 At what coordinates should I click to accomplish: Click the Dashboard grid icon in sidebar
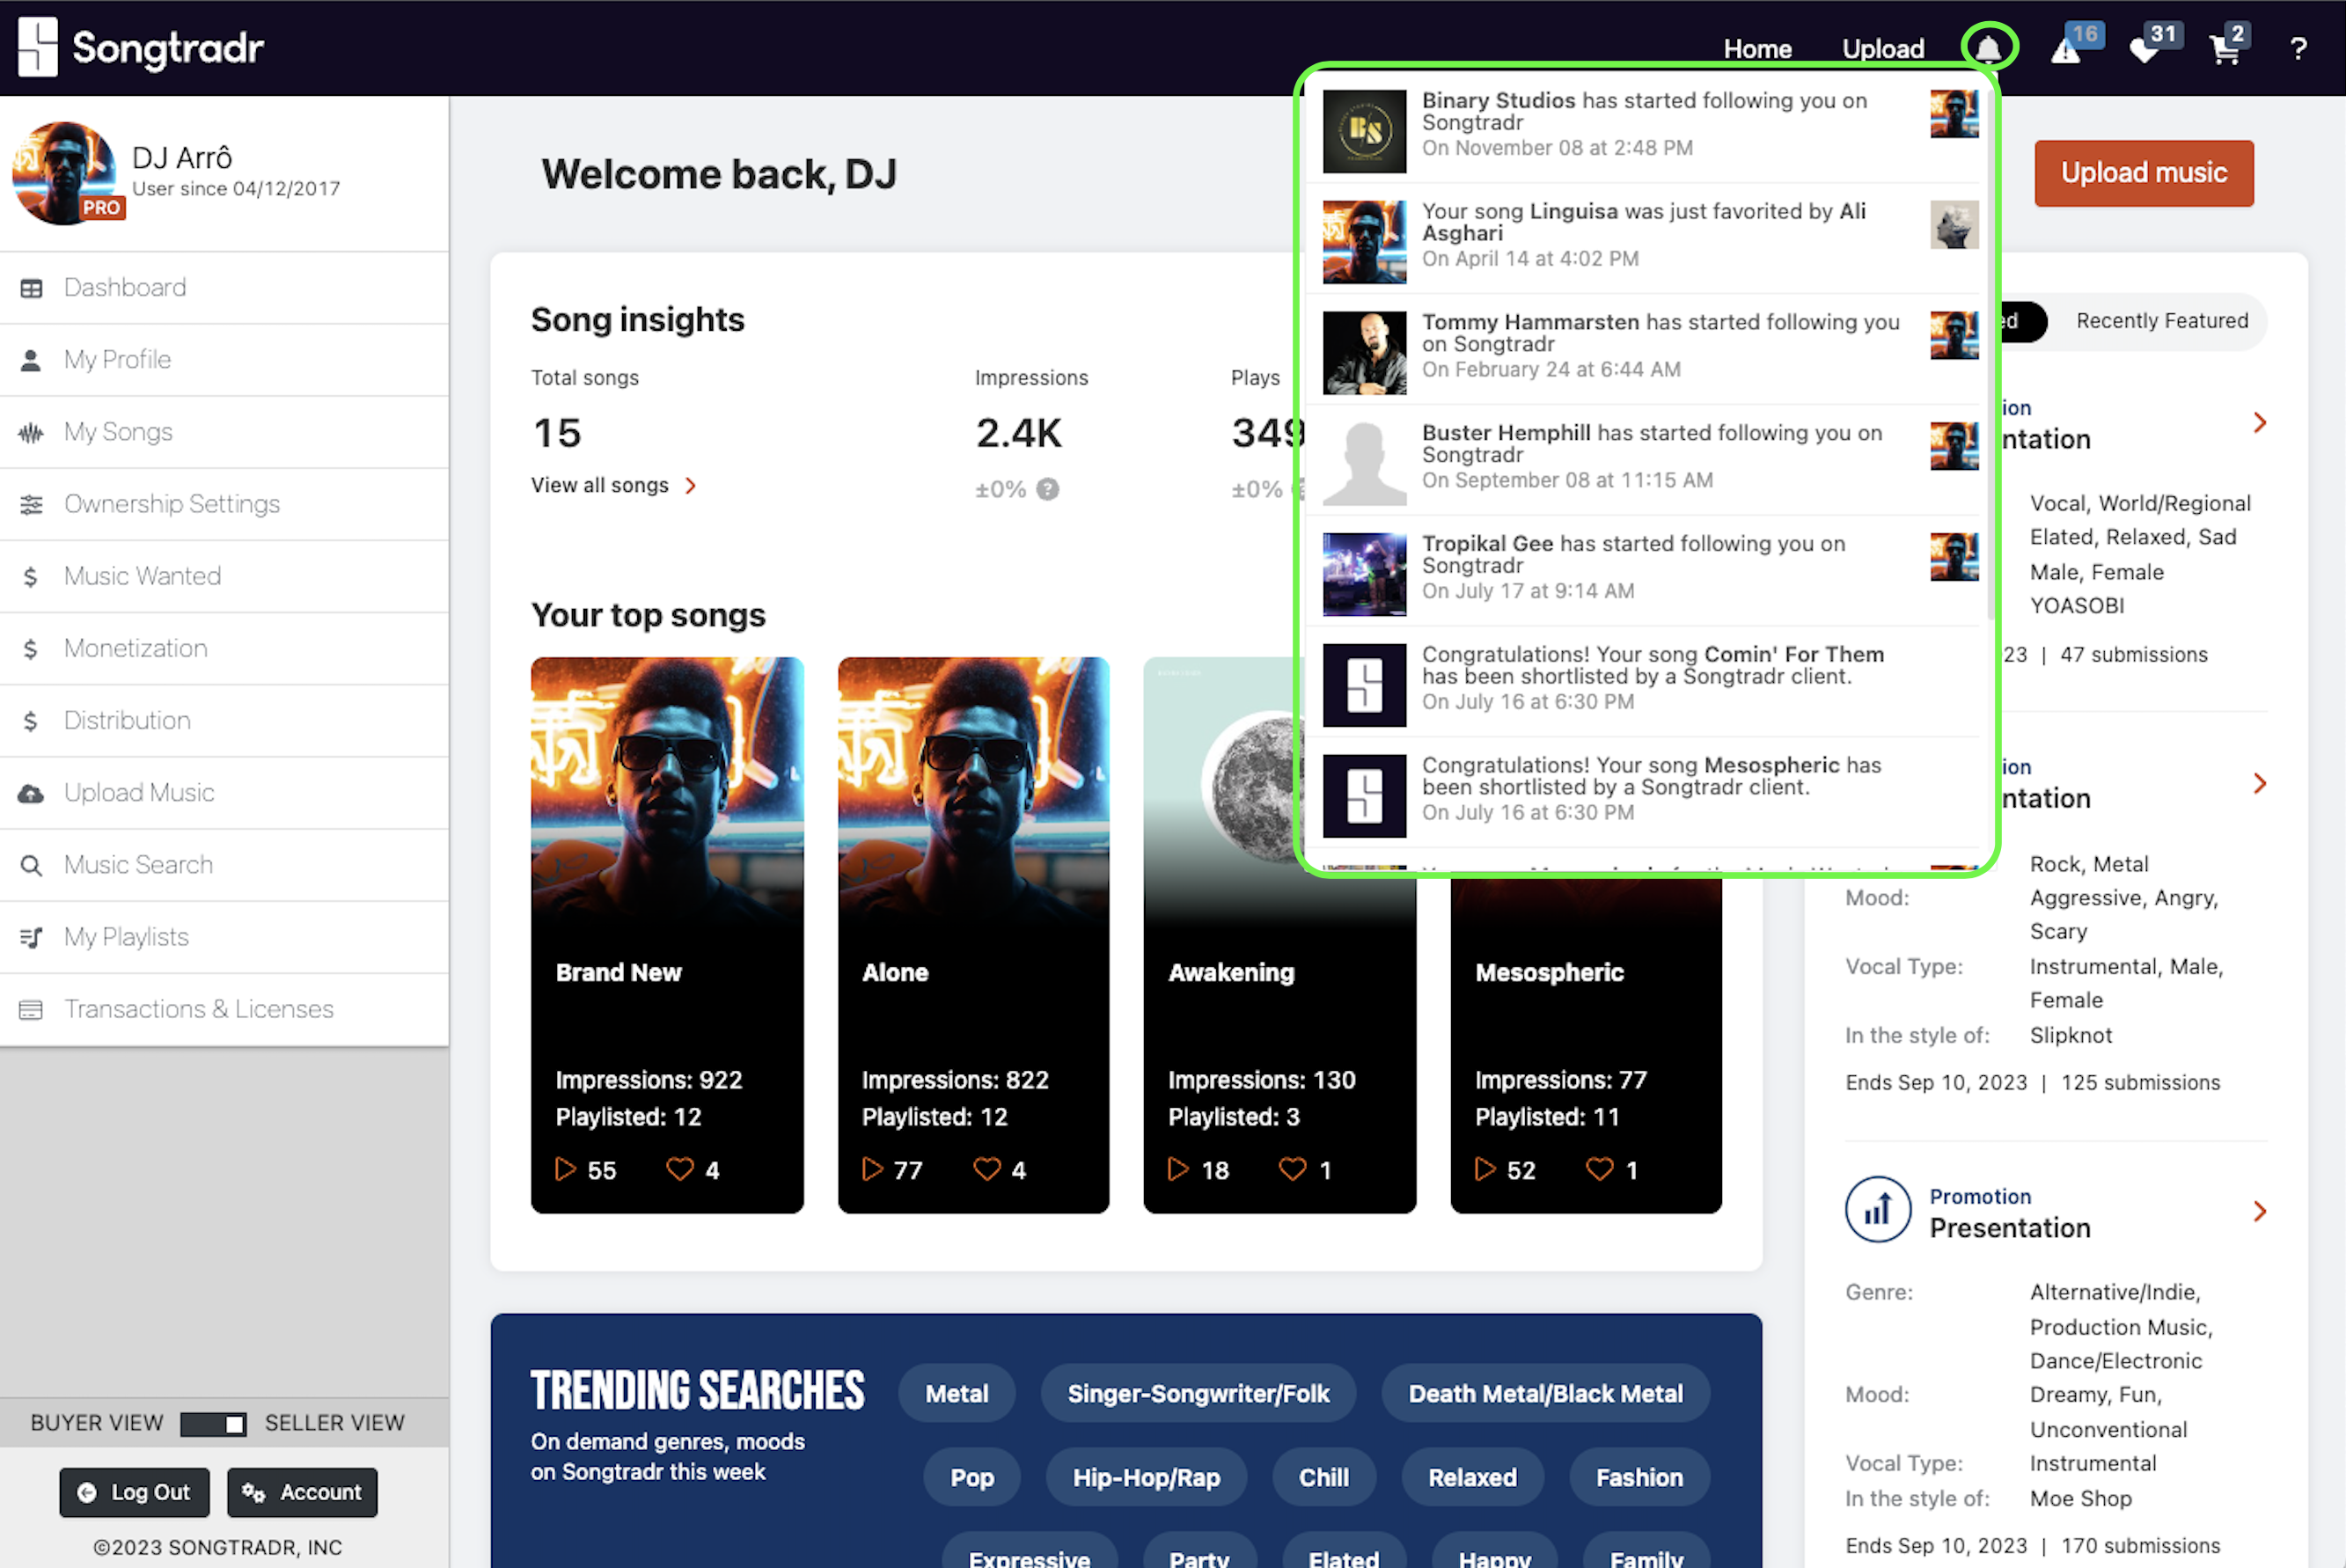coord(31,288)
